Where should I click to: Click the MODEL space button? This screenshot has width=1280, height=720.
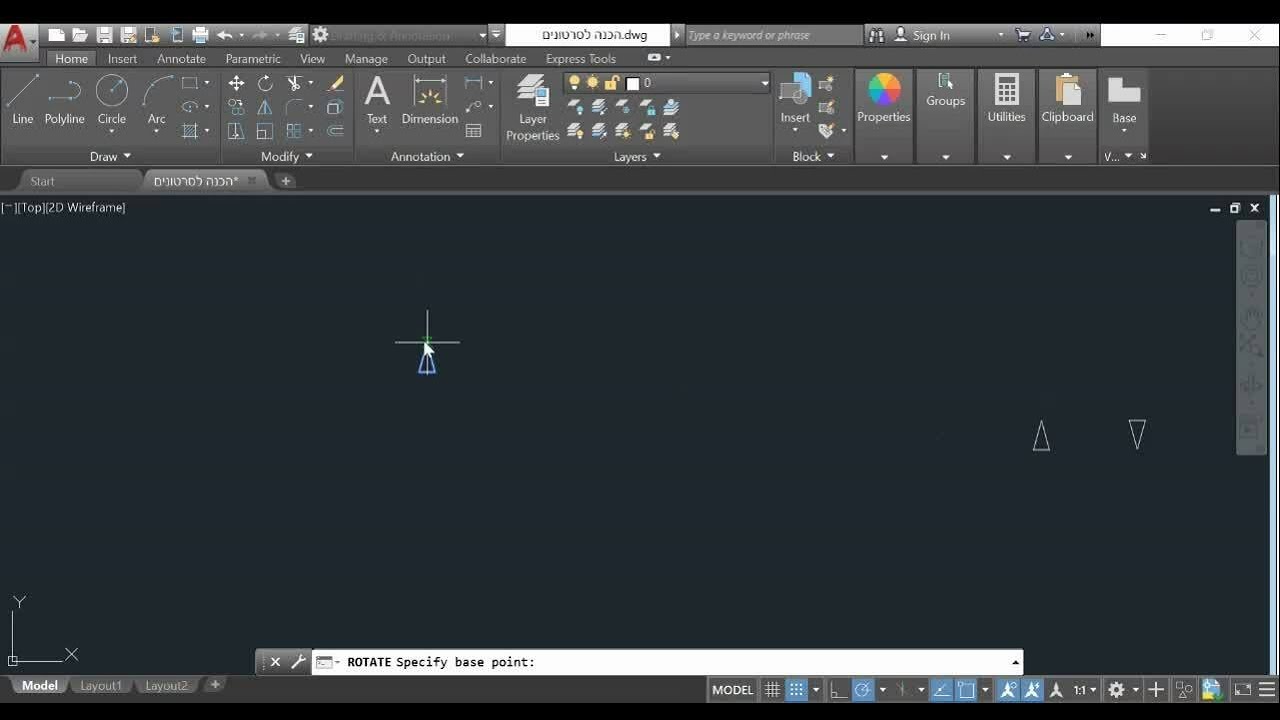click(x=732, y=690)
